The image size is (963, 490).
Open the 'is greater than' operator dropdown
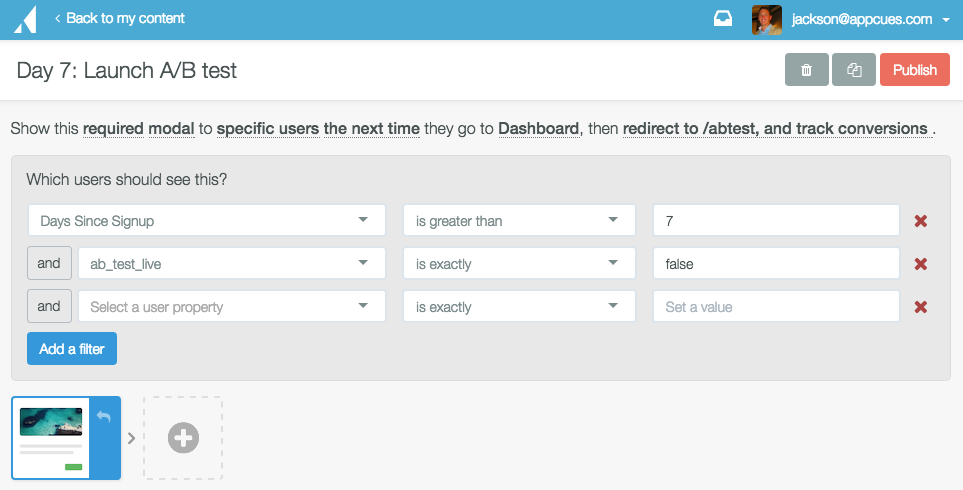(519, 220)
